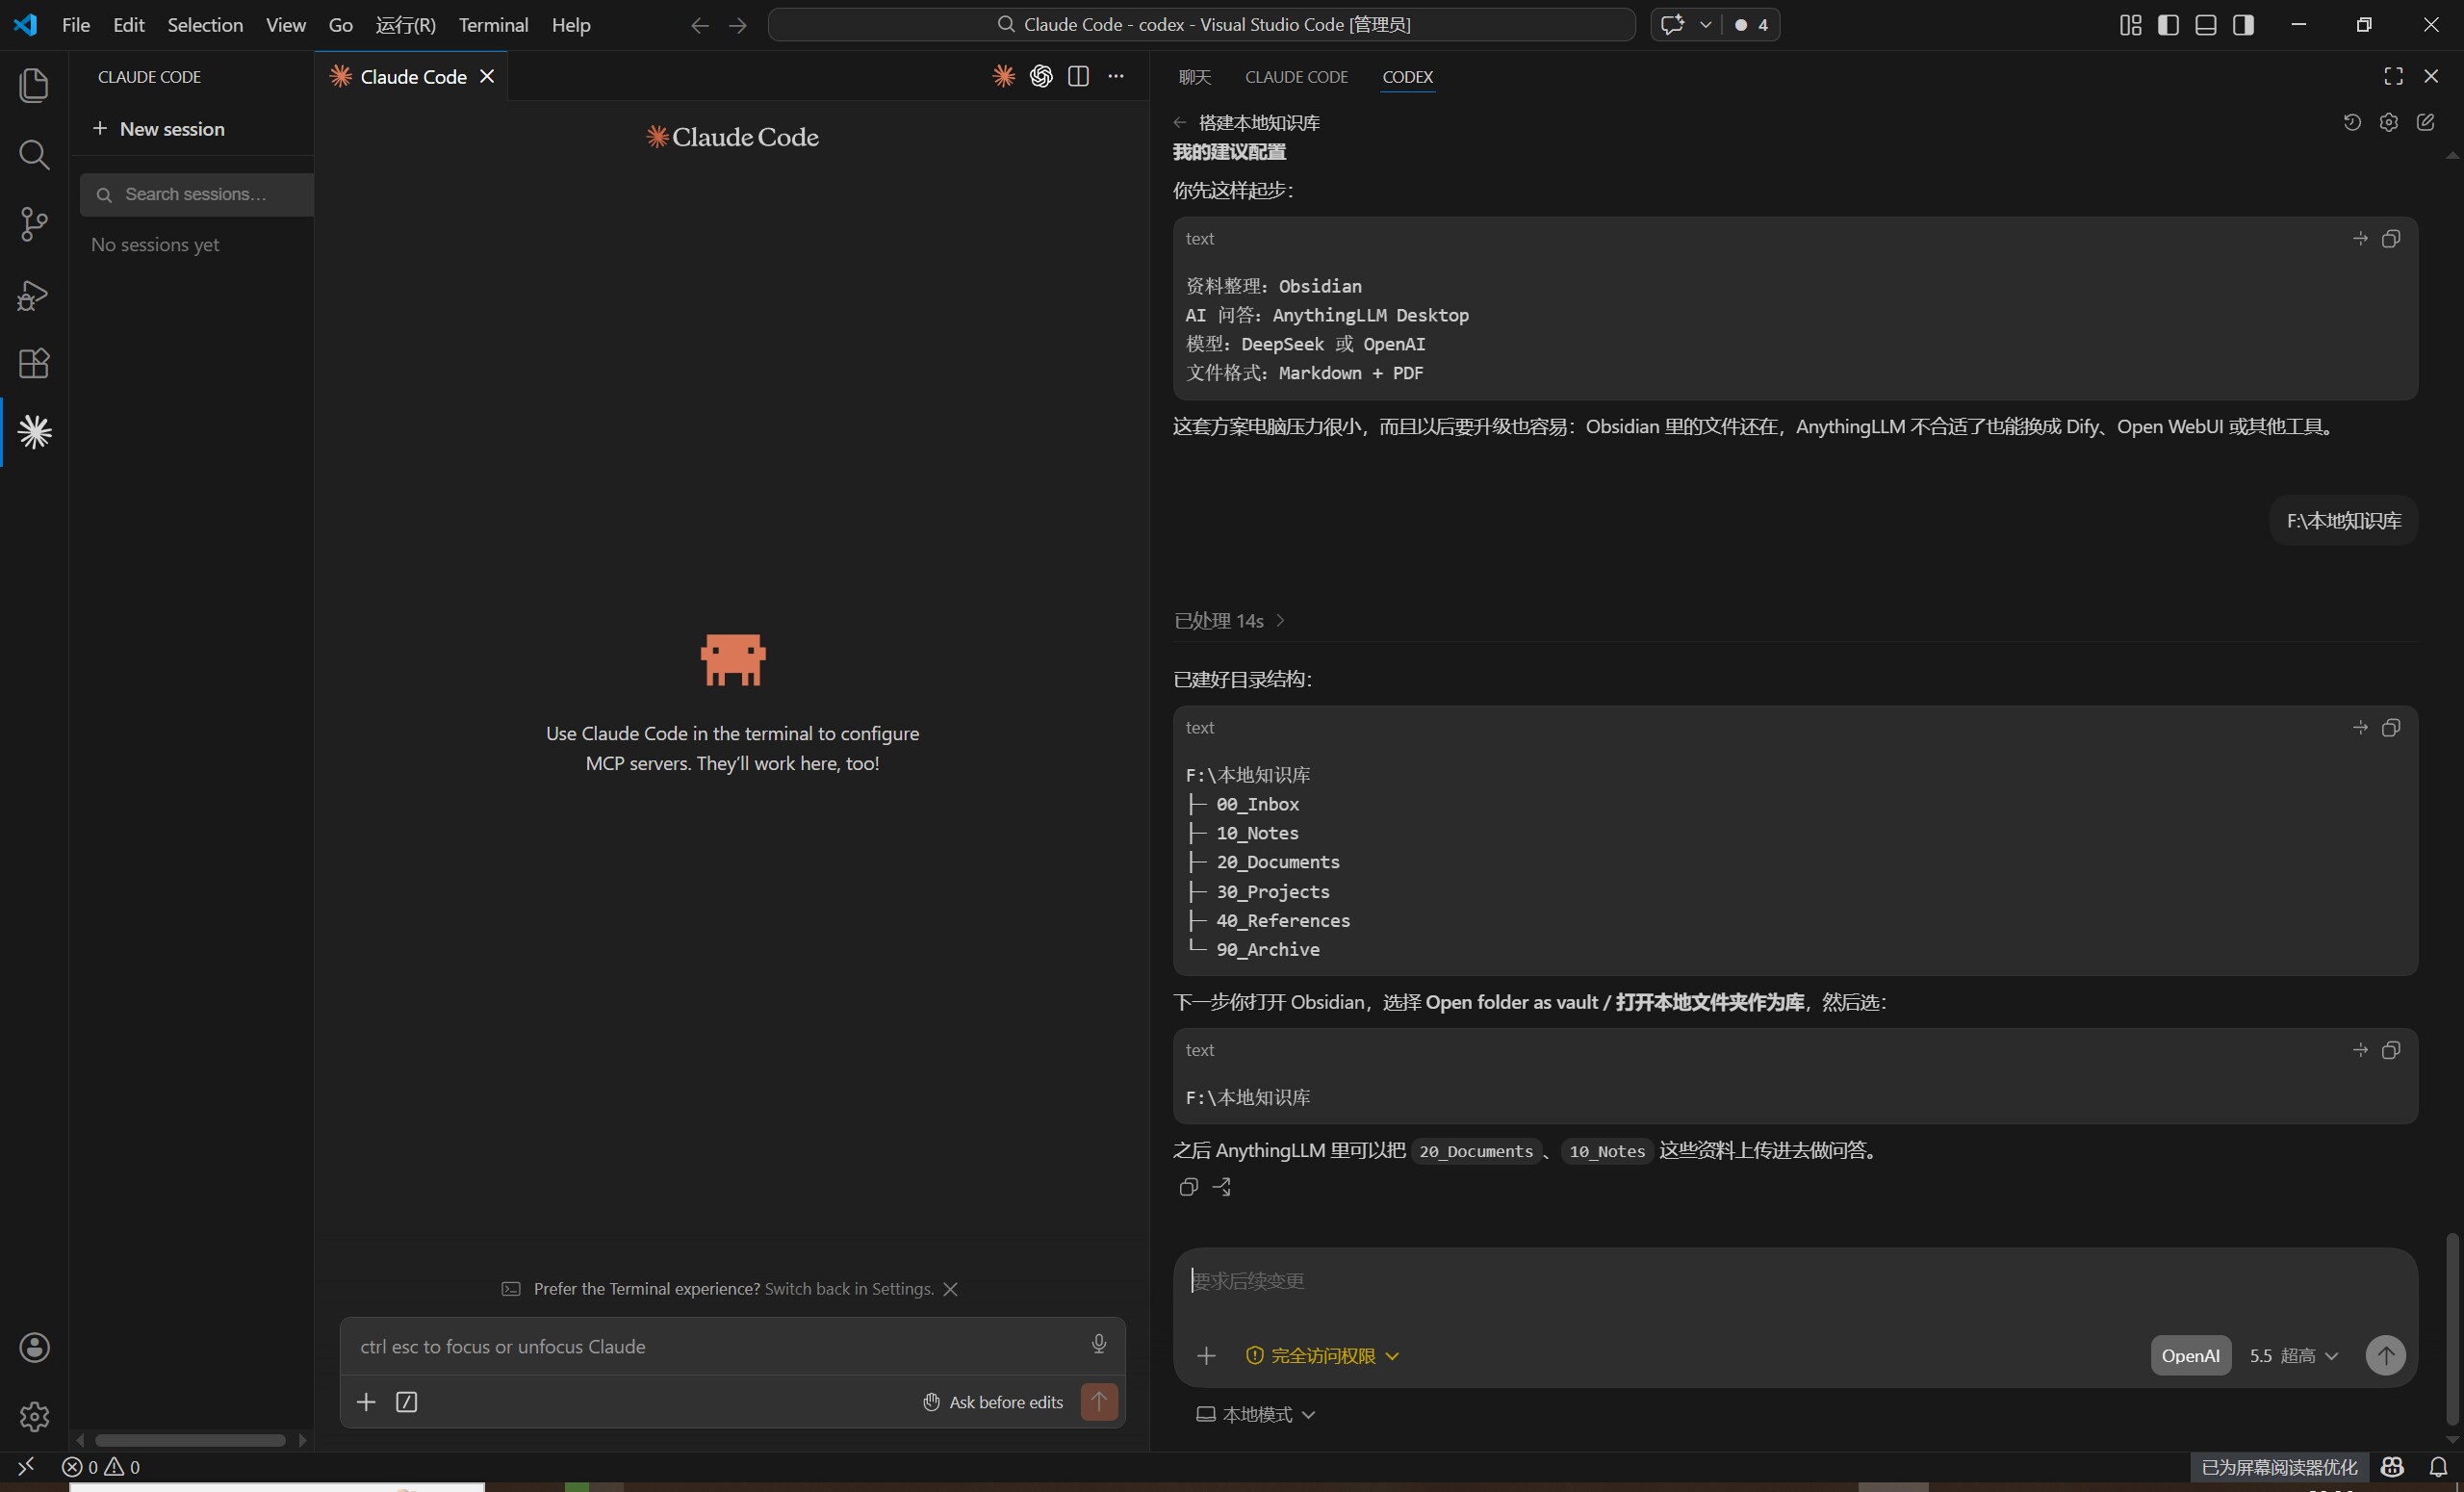Expand the 完全访问权限 permission dropdown

coord(1322,1356)
